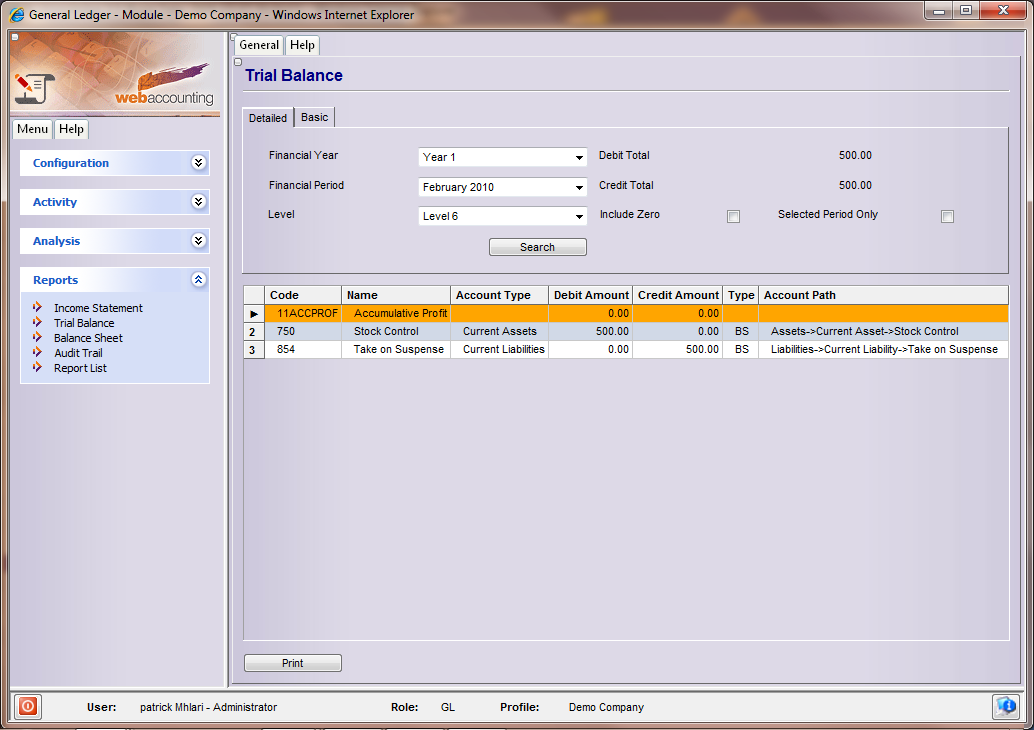
Task: Expand the Configuration section
Action: click(198, 163)
